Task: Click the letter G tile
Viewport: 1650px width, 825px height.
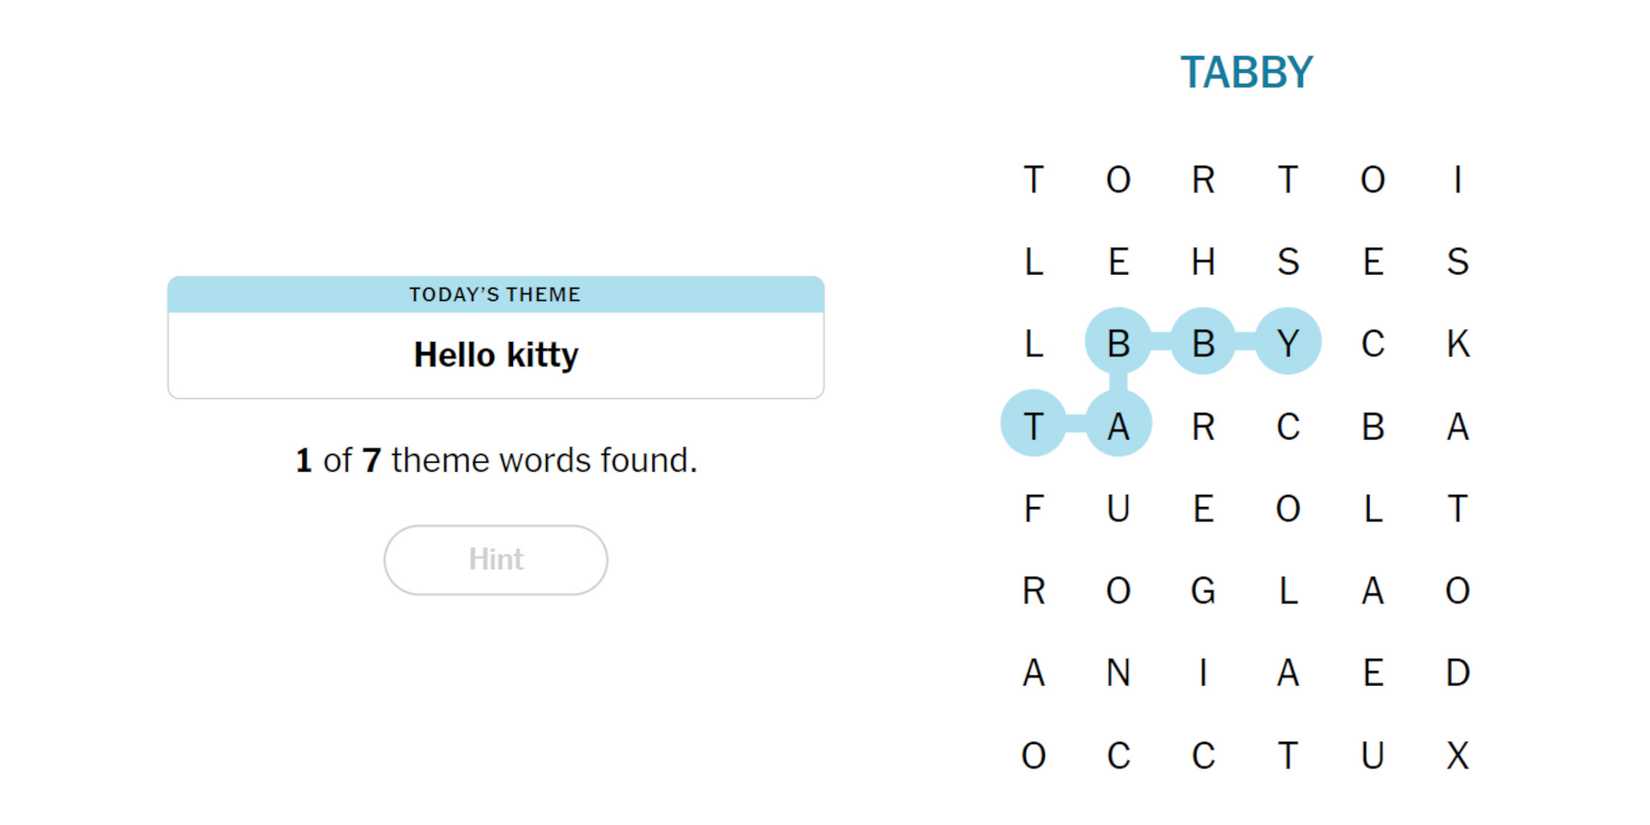Action: (x=1203, y=590)
